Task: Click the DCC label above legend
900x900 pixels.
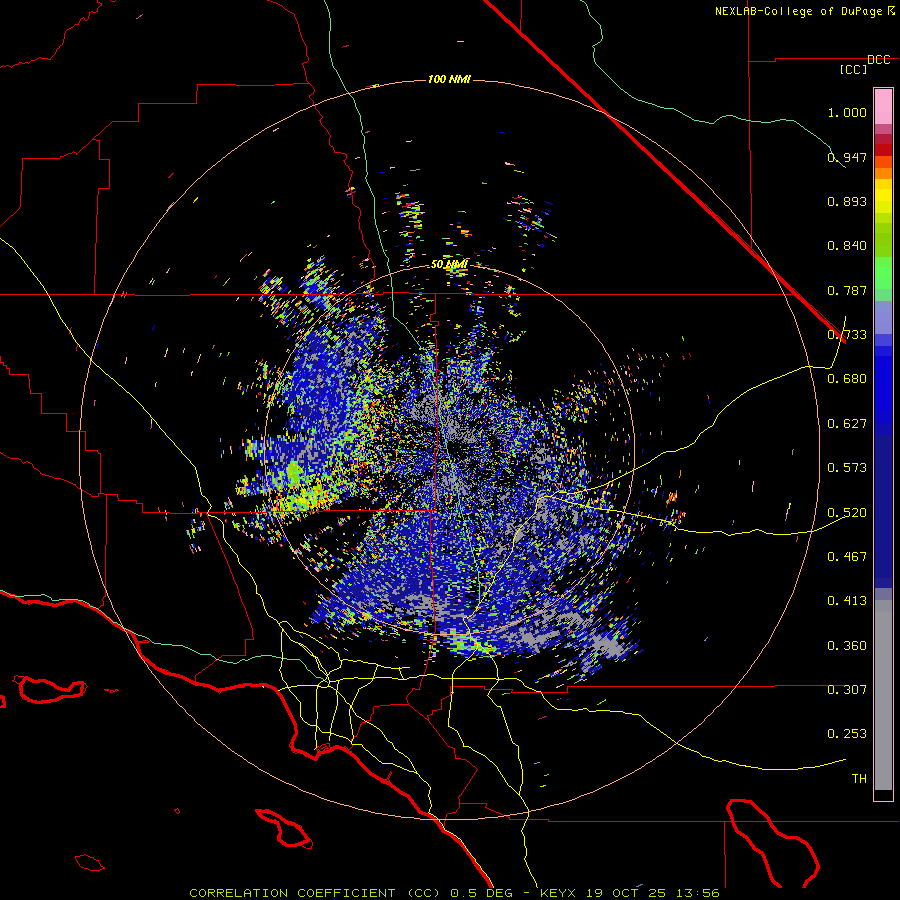Action: pyautogui.click(x=879, y=60)
